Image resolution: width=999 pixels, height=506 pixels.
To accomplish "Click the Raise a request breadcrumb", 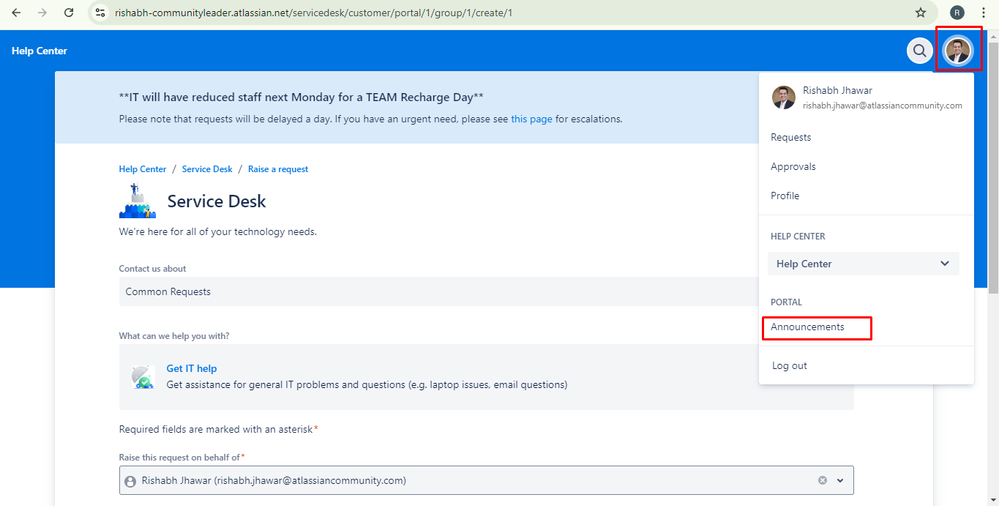I will [278, 169].
